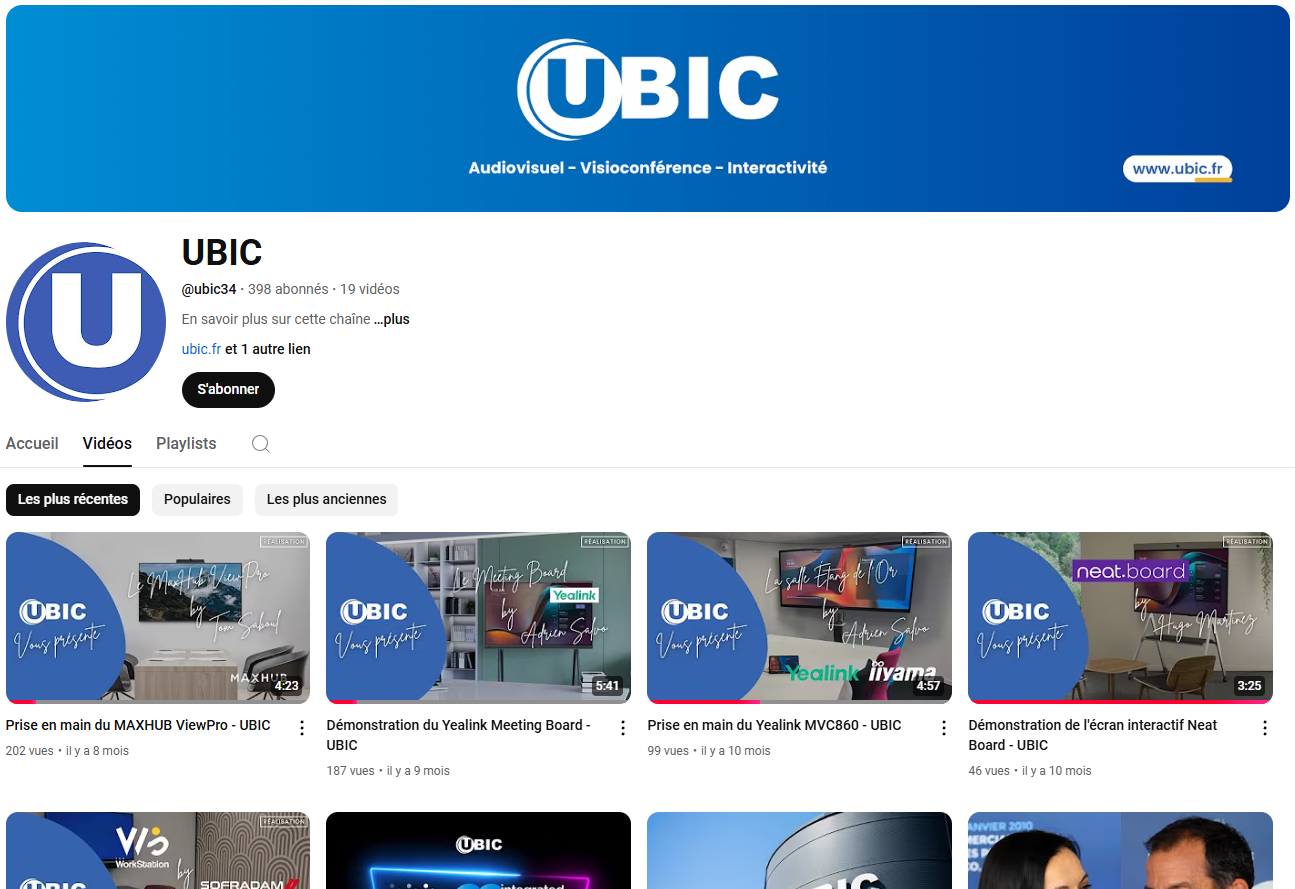Click the 4:23 duration badge

point(287,686)
